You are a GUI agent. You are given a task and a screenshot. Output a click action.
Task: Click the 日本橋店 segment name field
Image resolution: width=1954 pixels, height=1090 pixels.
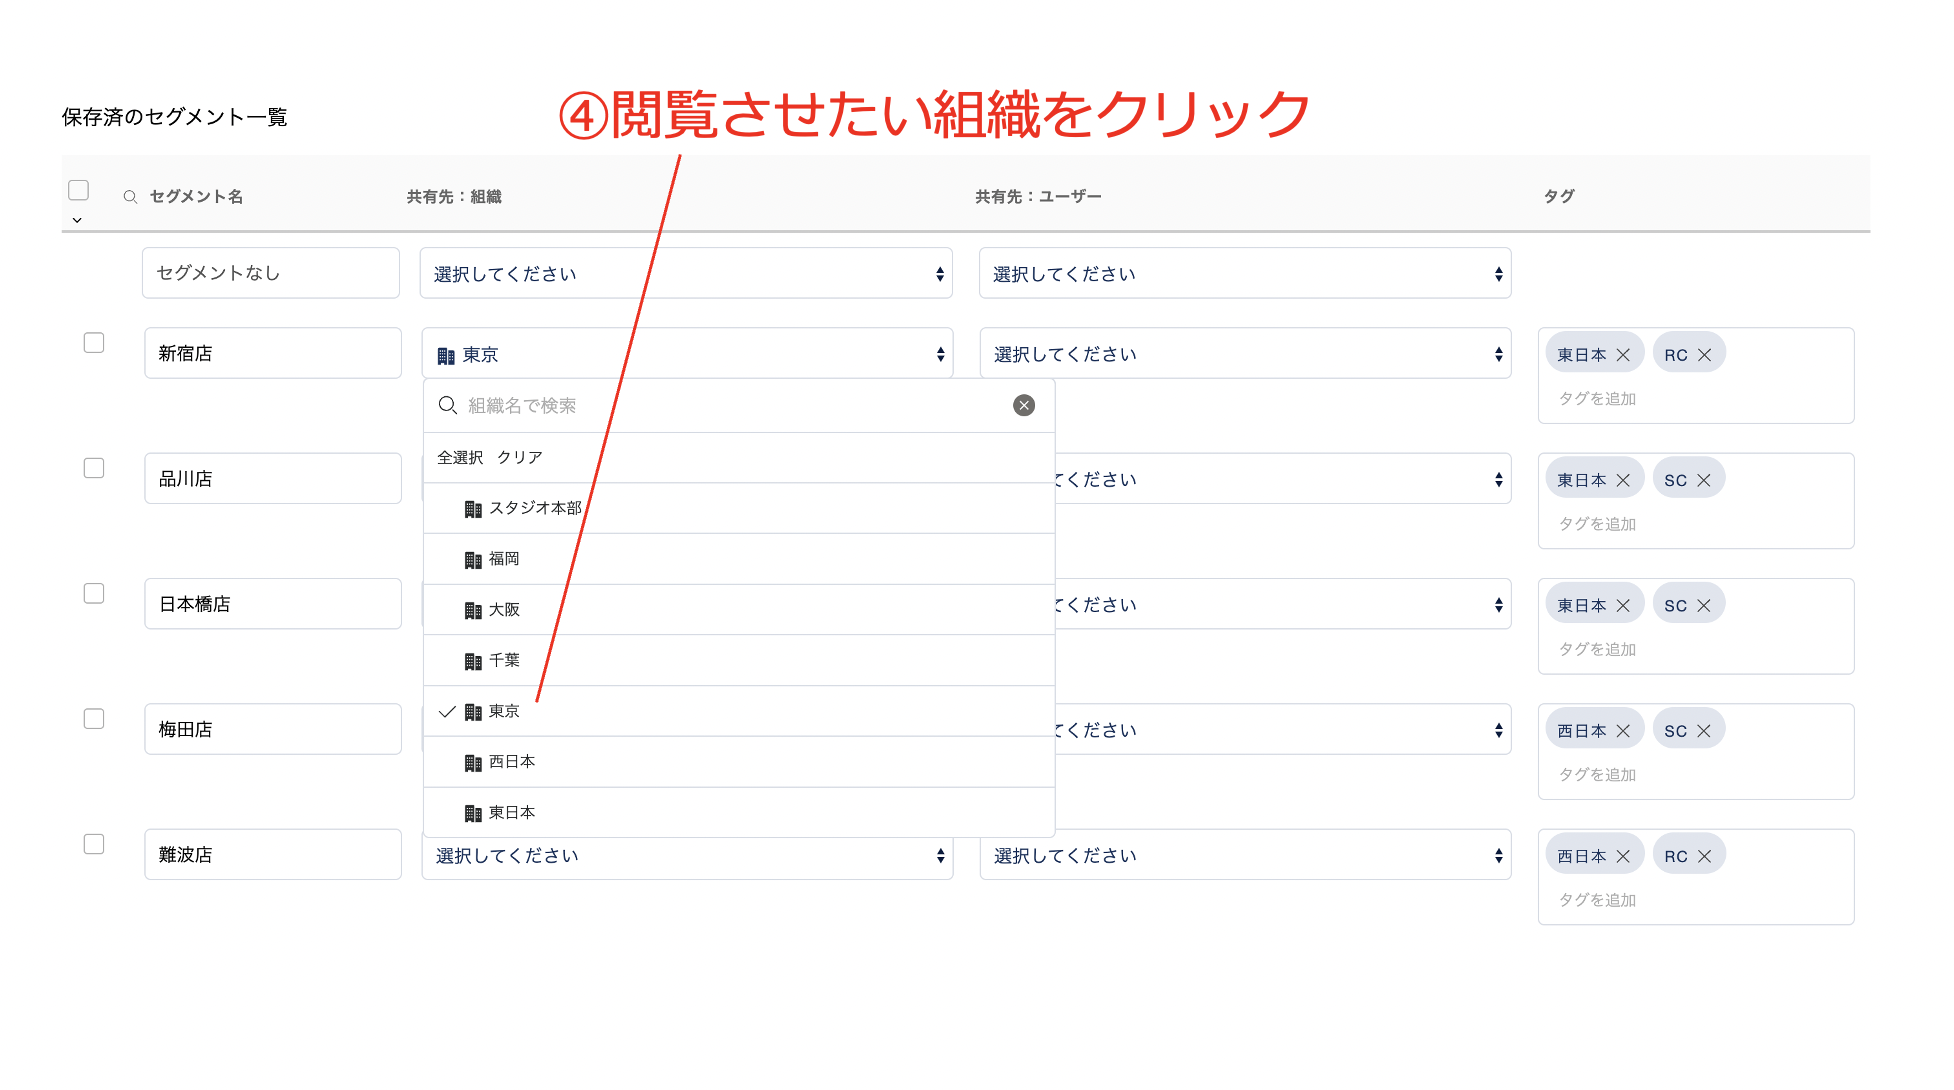273,604
